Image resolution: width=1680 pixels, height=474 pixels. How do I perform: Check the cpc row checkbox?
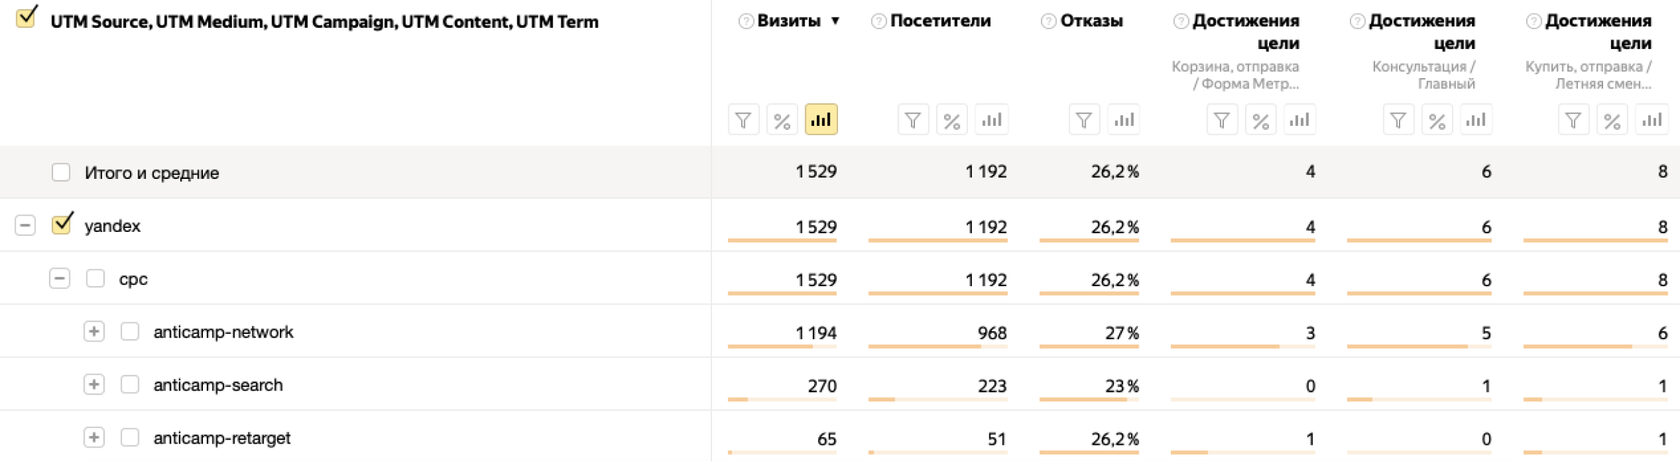[96, 278]
